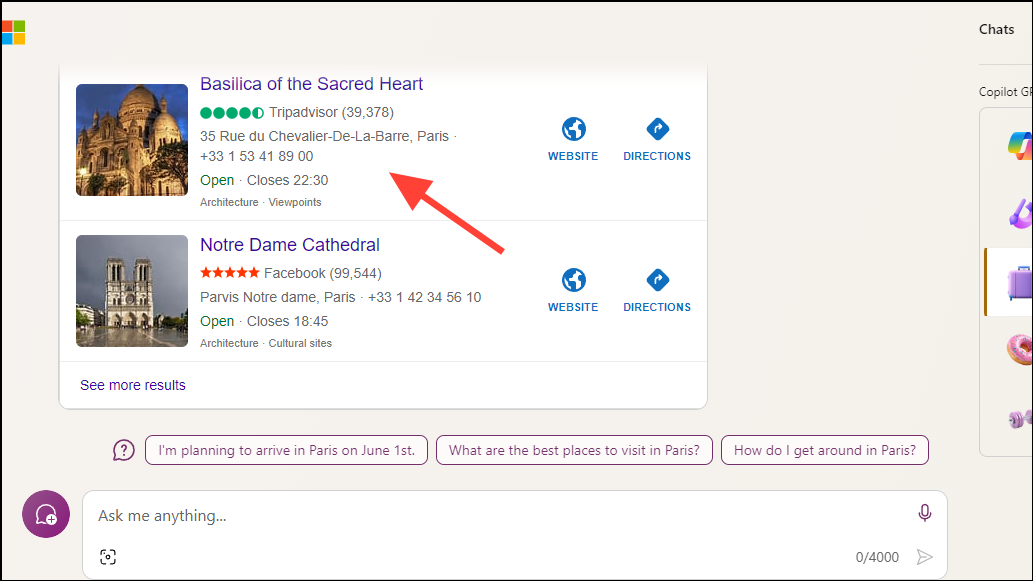Select the Fitness trainer dumbbell icon
Image resolution: width=1033 pixels, height=581 pixels.
click(x=1020, y=418)
